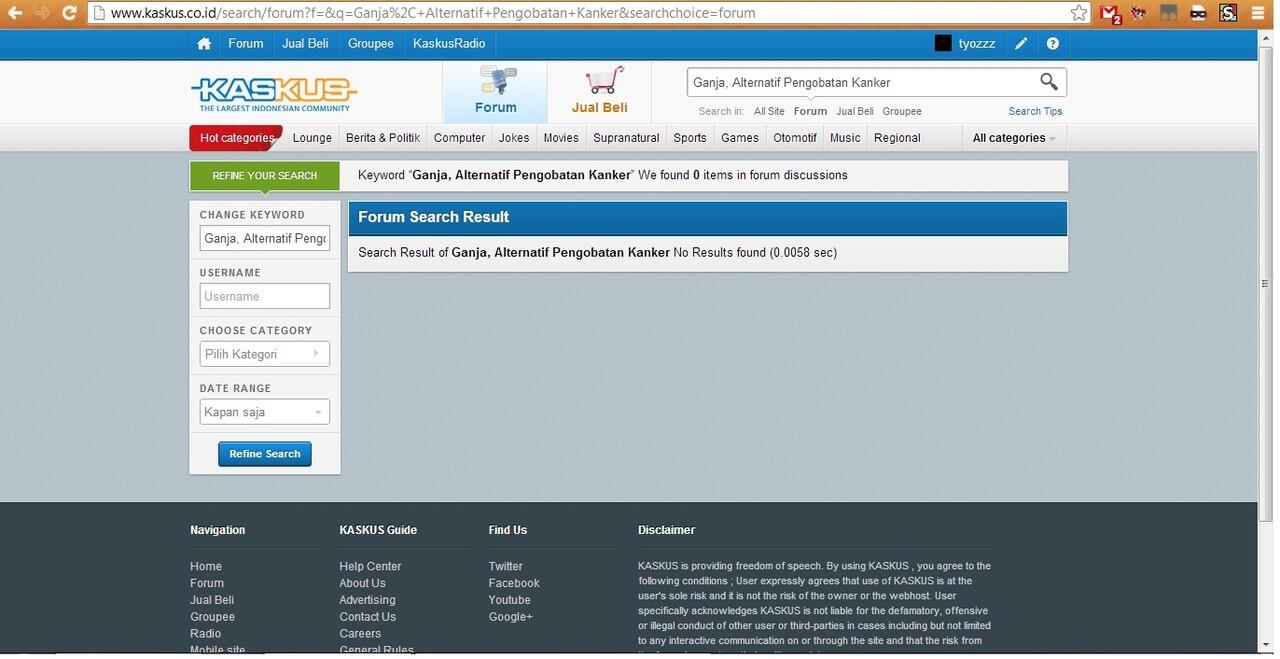This screenshot has height=659, width=1280.
Task: Click the grey two-circle extension icon
Action: pyautogui.click(x=1168, y=13)
